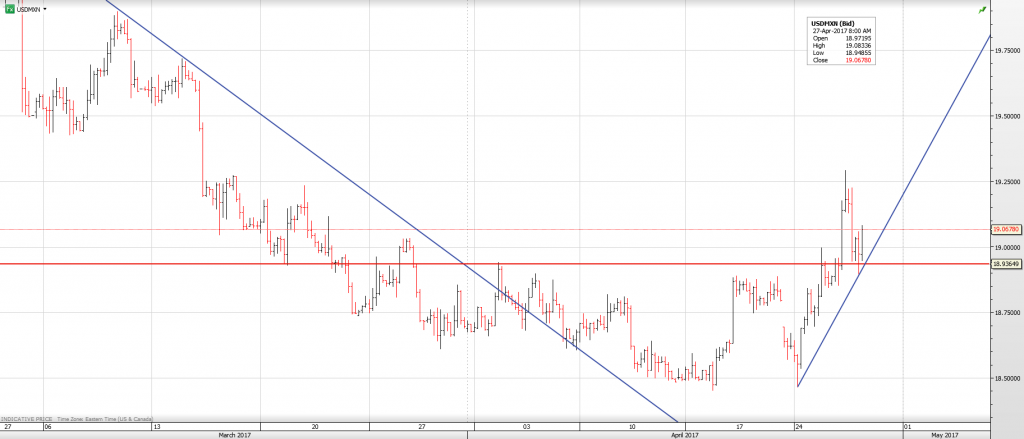Click the May 2017 month label
This screenshot has width=1024, height=439.
945,435
